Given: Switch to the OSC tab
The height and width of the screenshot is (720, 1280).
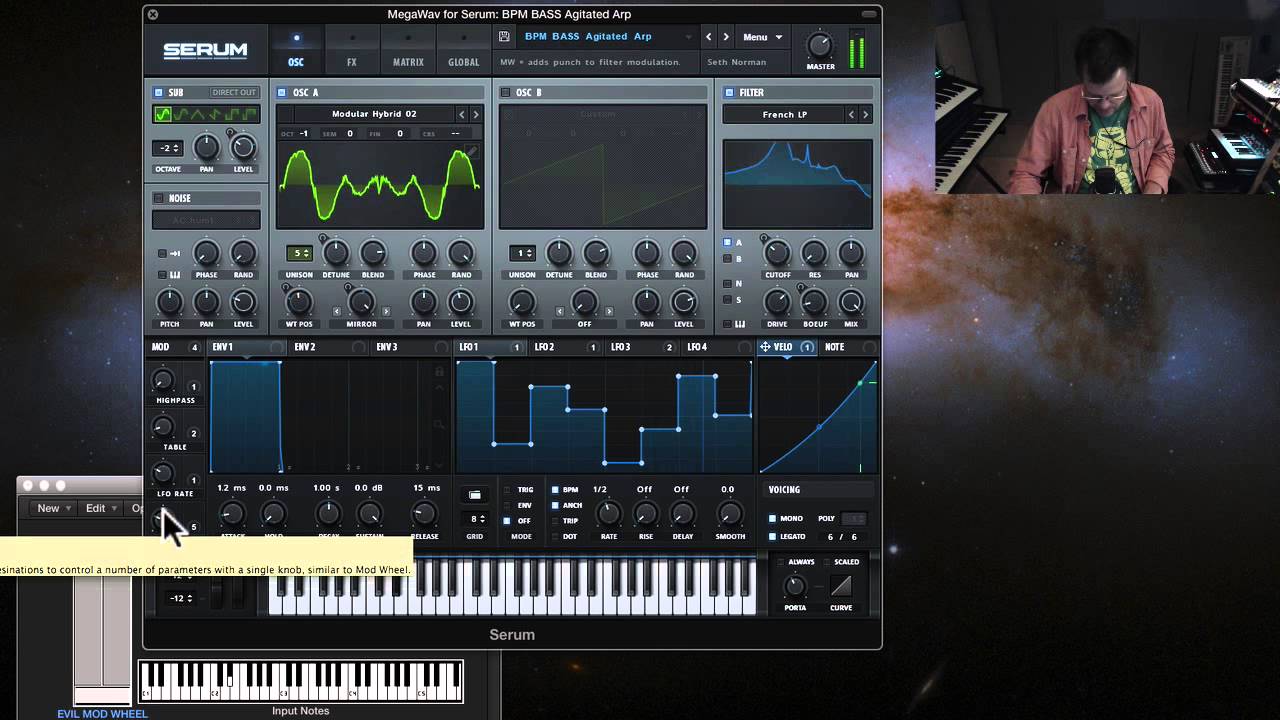Looking at the screenshot, I should click(296, 50).
